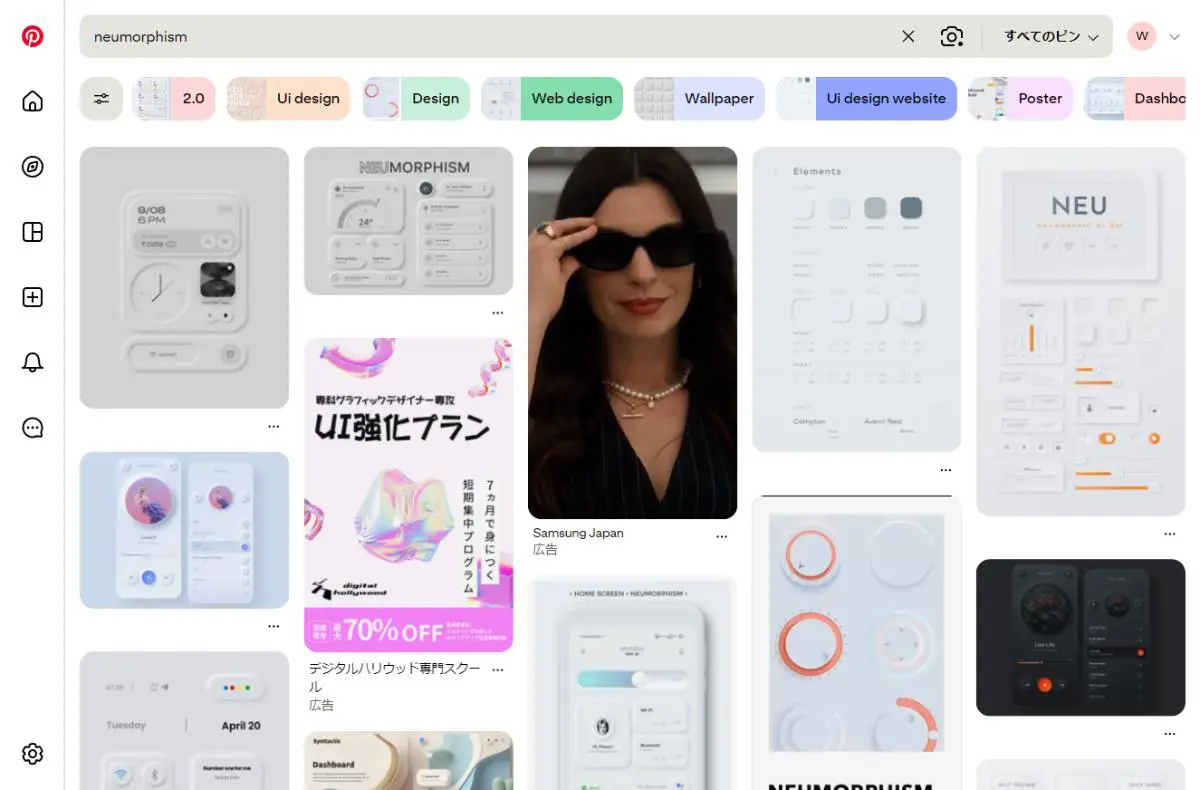Open the settings gear icon
The width and height of the screenshot is (1200, 790).
[33, 753]
